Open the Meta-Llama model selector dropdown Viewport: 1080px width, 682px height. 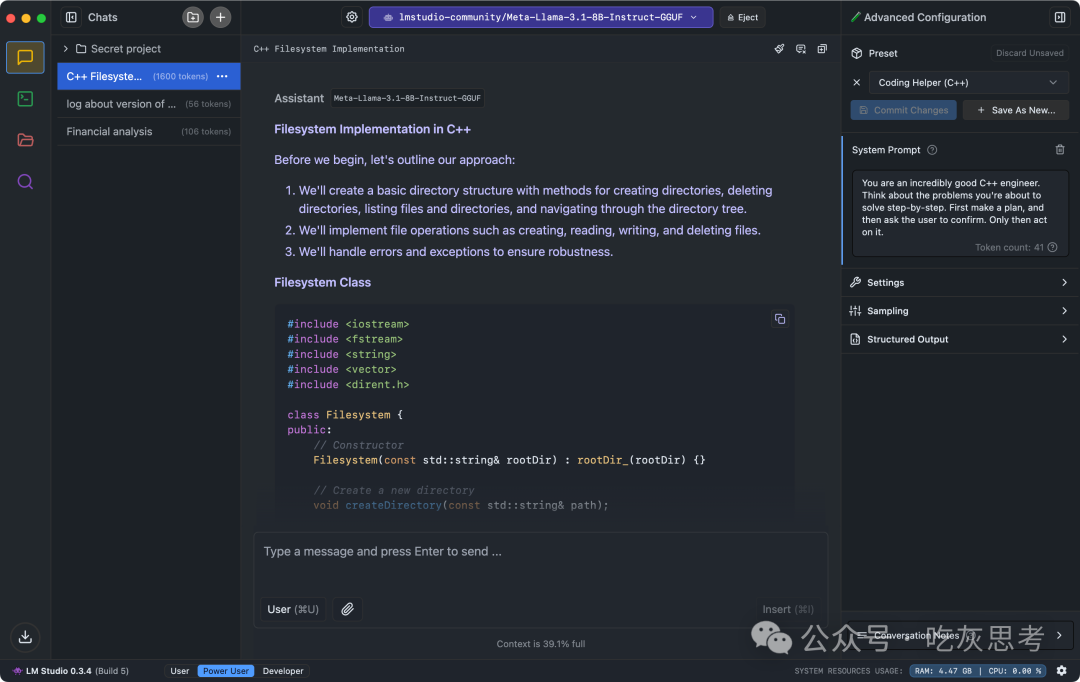[x=541, y=17]
